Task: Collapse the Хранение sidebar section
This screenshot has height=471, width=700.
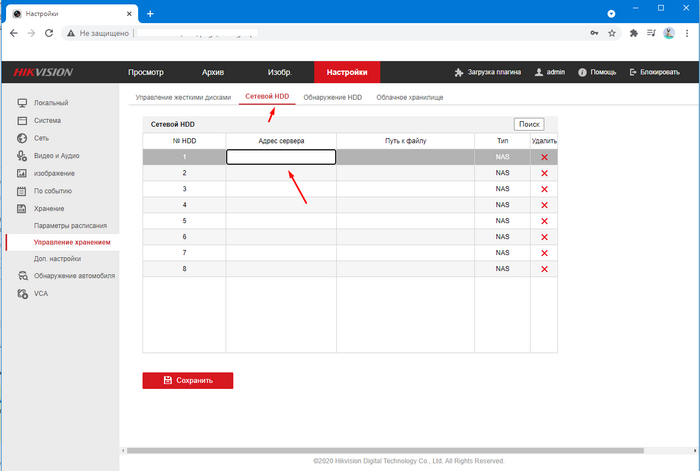Action: point(41,208)
